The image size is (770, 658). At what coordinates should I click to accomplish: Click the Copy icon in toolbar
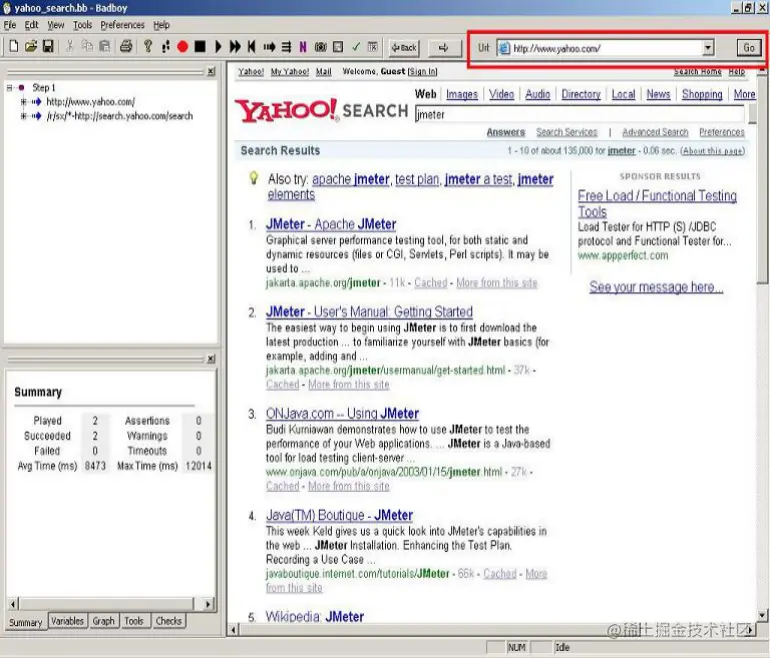[87, 47]
